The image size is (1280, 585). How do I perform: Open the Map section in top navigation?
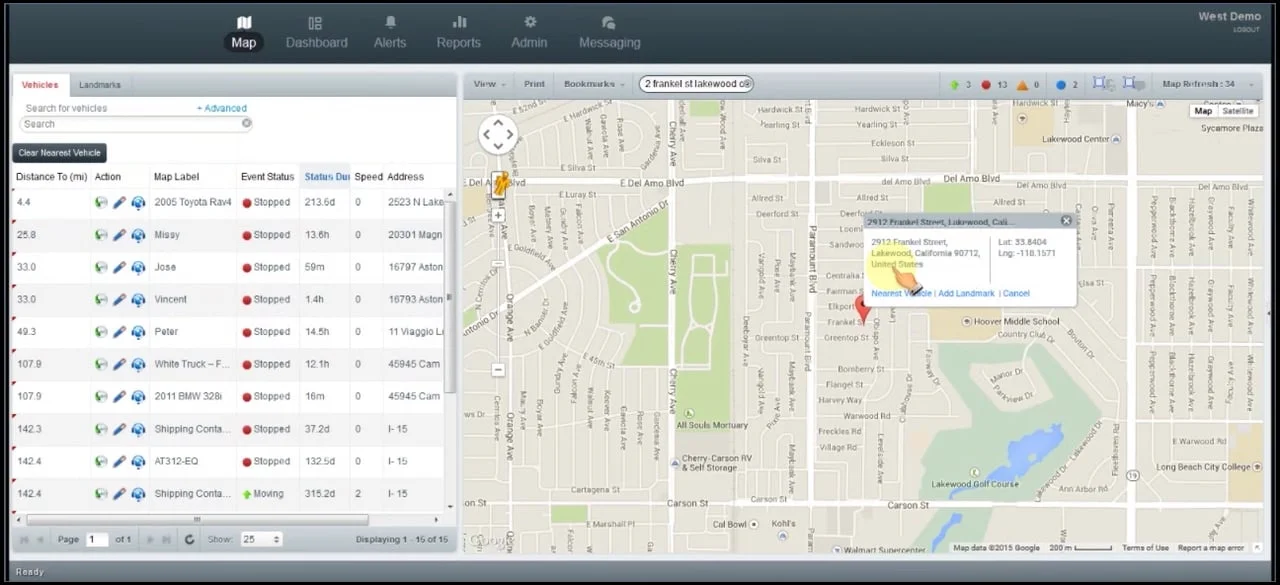tap(244, 33)
